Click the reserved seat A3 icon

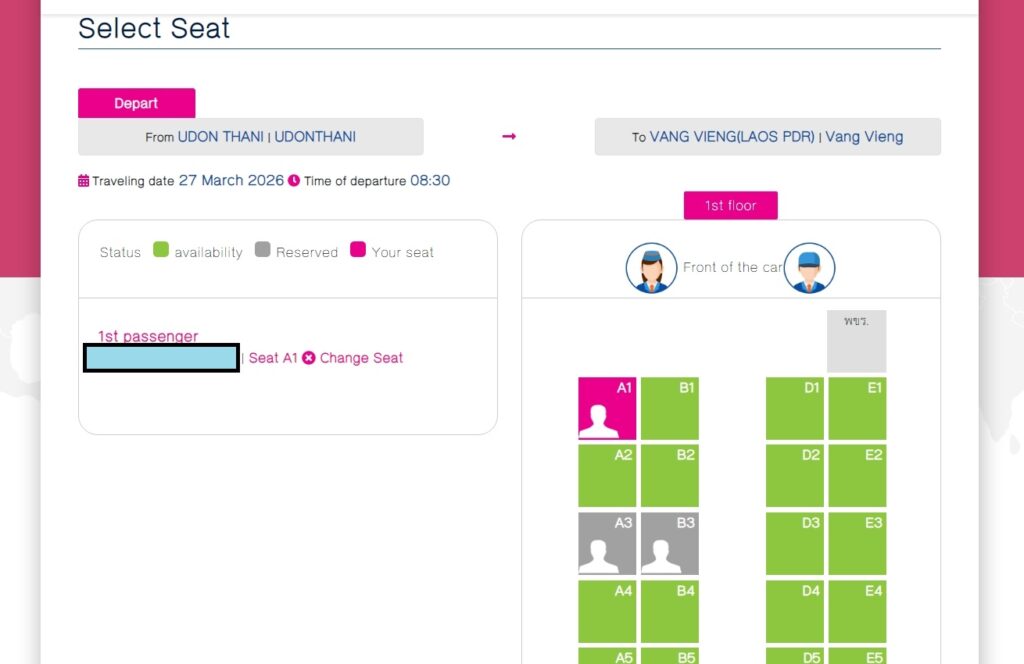pos(607,543)
